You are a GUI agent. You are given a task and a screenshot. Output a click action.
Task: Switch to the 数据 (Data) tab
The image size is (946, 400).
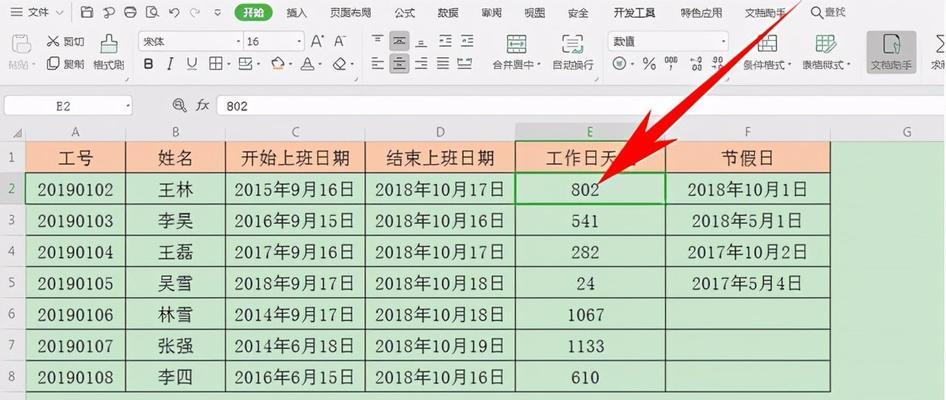tap(448, 12)
